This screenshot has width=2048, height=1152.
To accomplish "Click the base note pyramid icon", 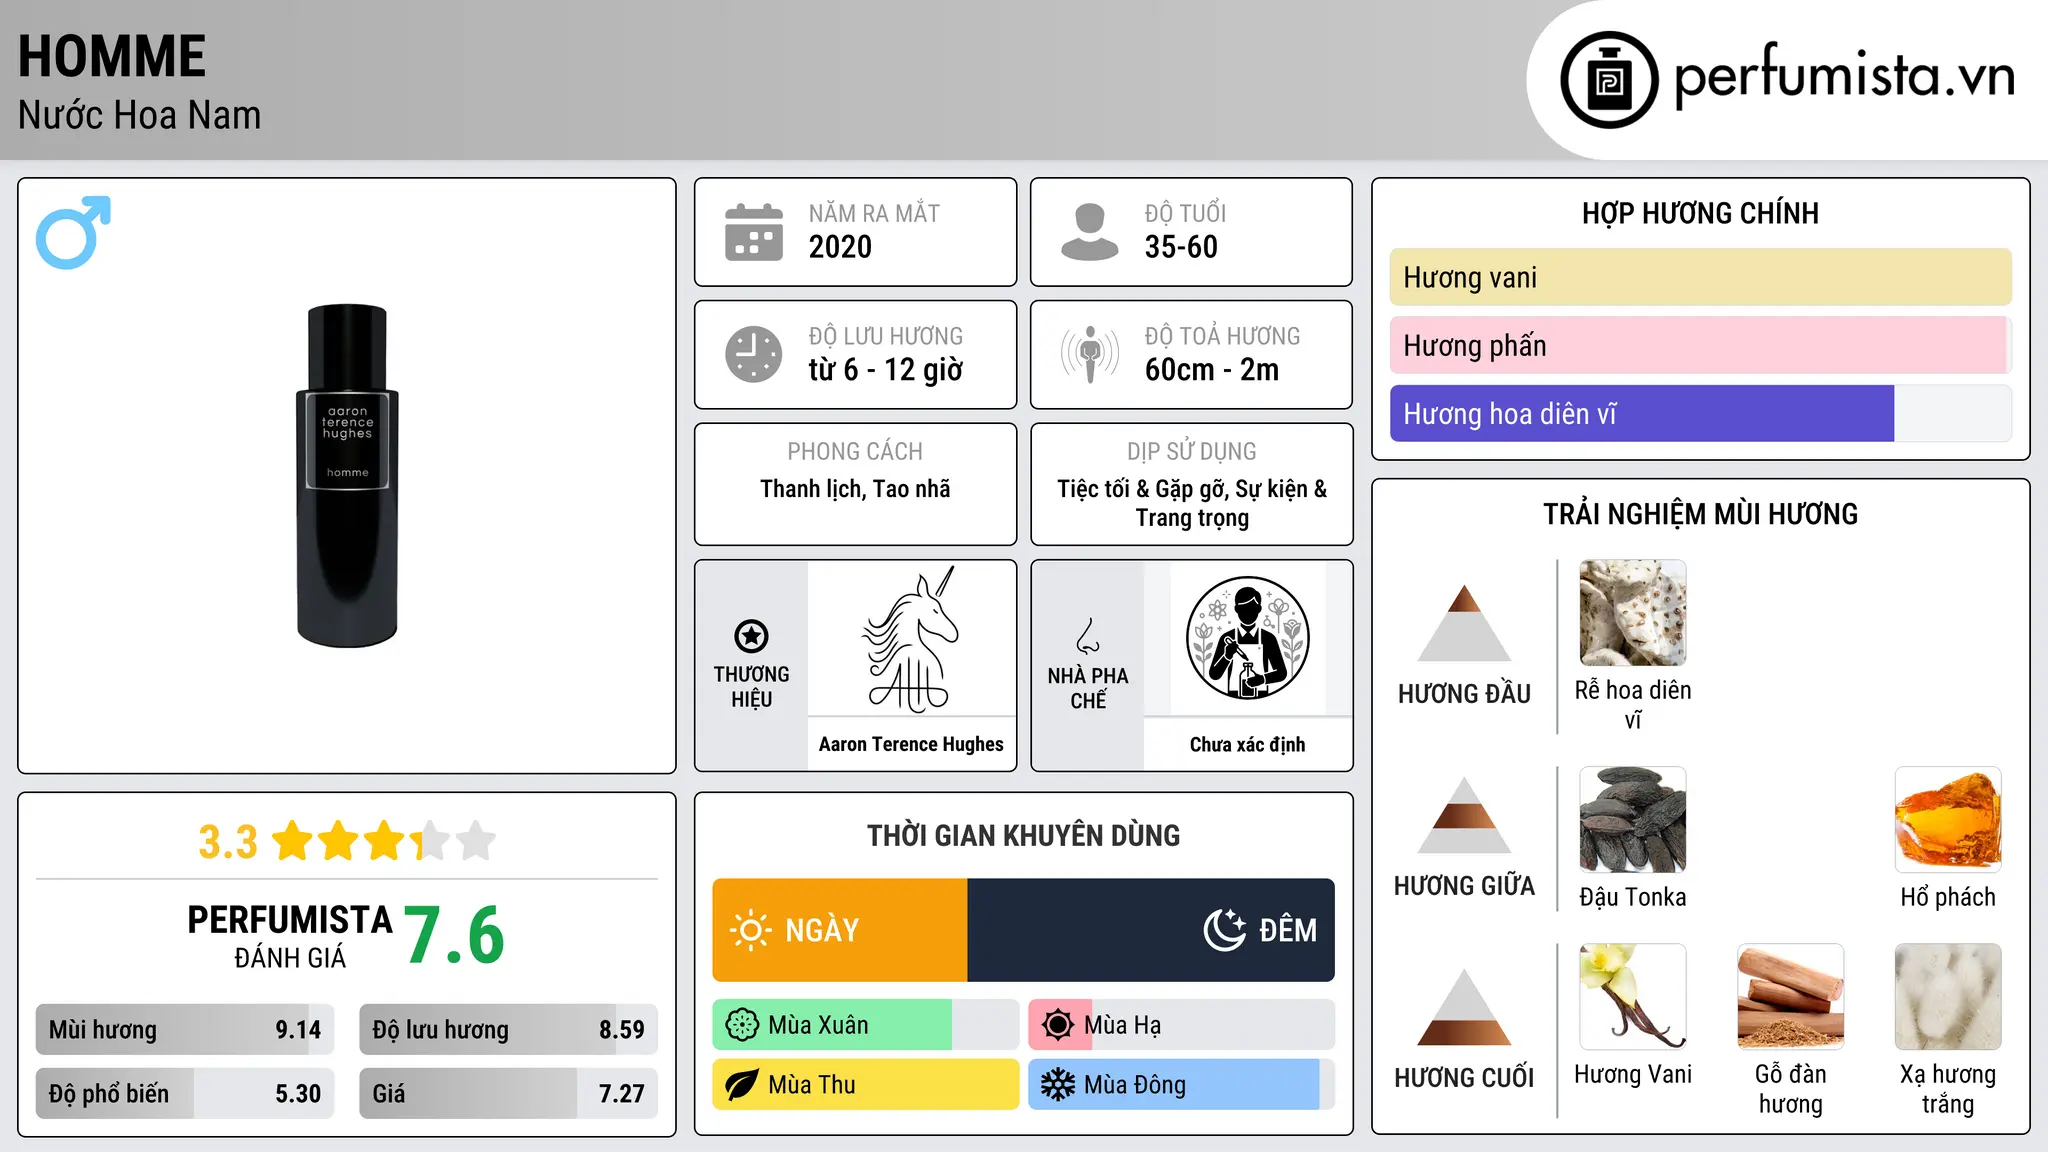I will (x=1464, y=1007).
